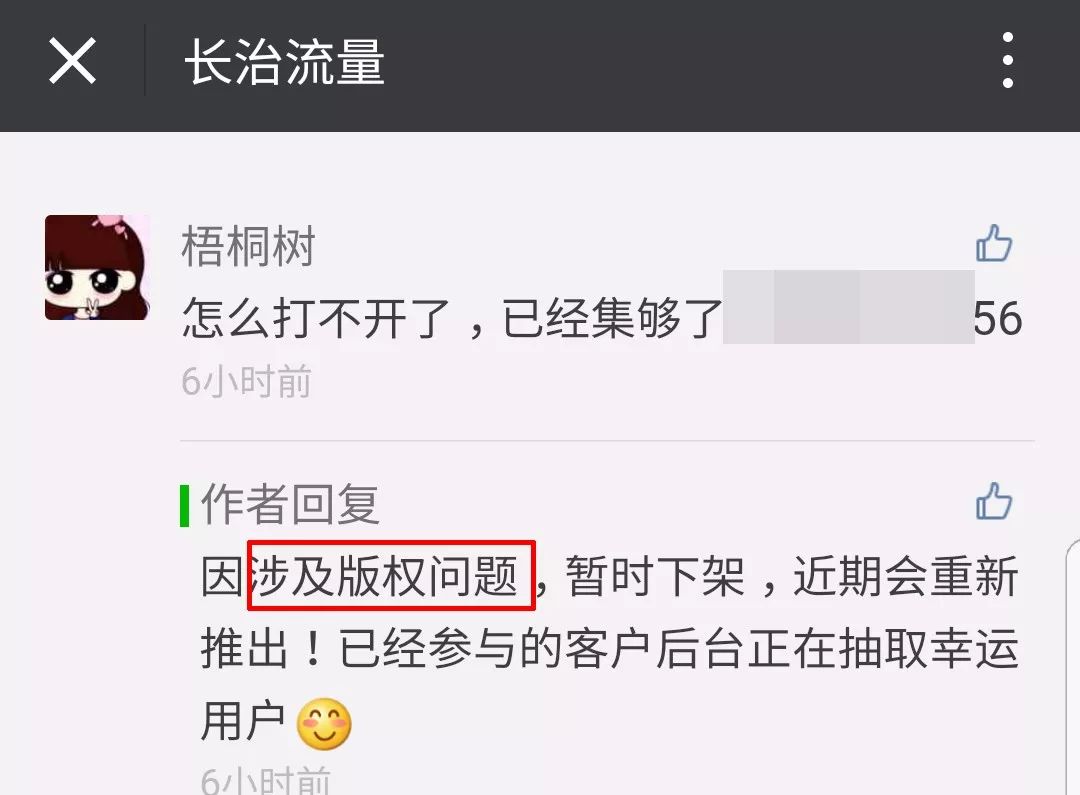1080x795 pixels.
Task: Like 梧桐树's comment with thumbs-up
Action: coord(994,244)
